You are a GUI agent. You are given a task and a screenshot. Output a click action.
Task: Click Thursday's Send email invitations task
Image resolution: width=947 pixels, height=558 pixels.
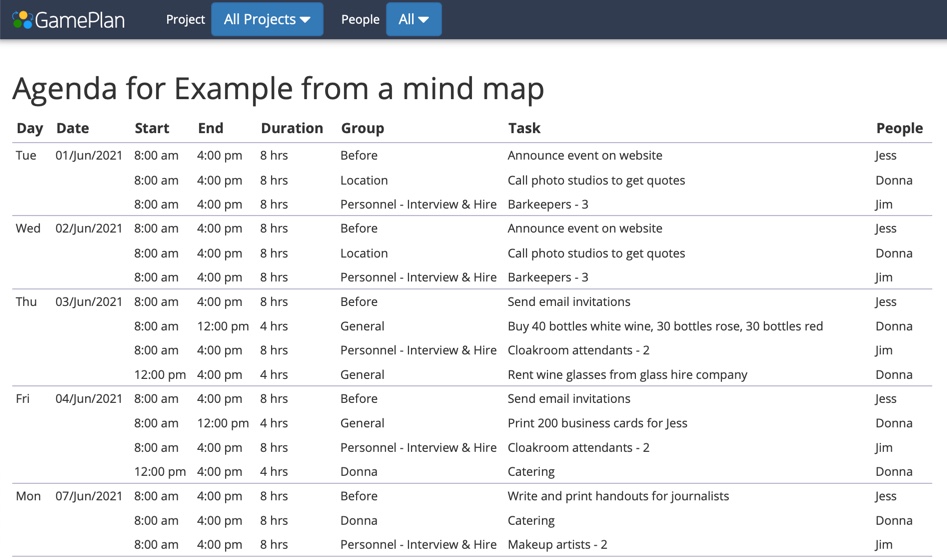coord(568,302)
